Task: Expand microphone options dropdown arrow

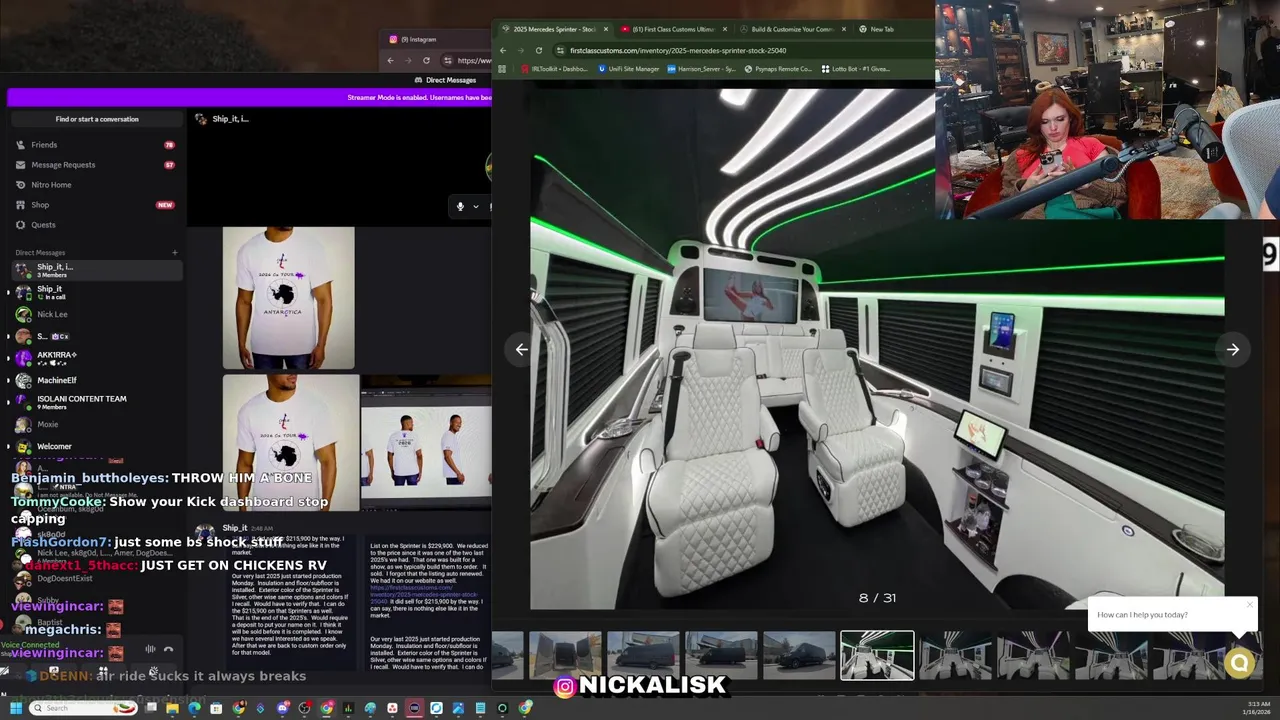Action: point(476,206)
